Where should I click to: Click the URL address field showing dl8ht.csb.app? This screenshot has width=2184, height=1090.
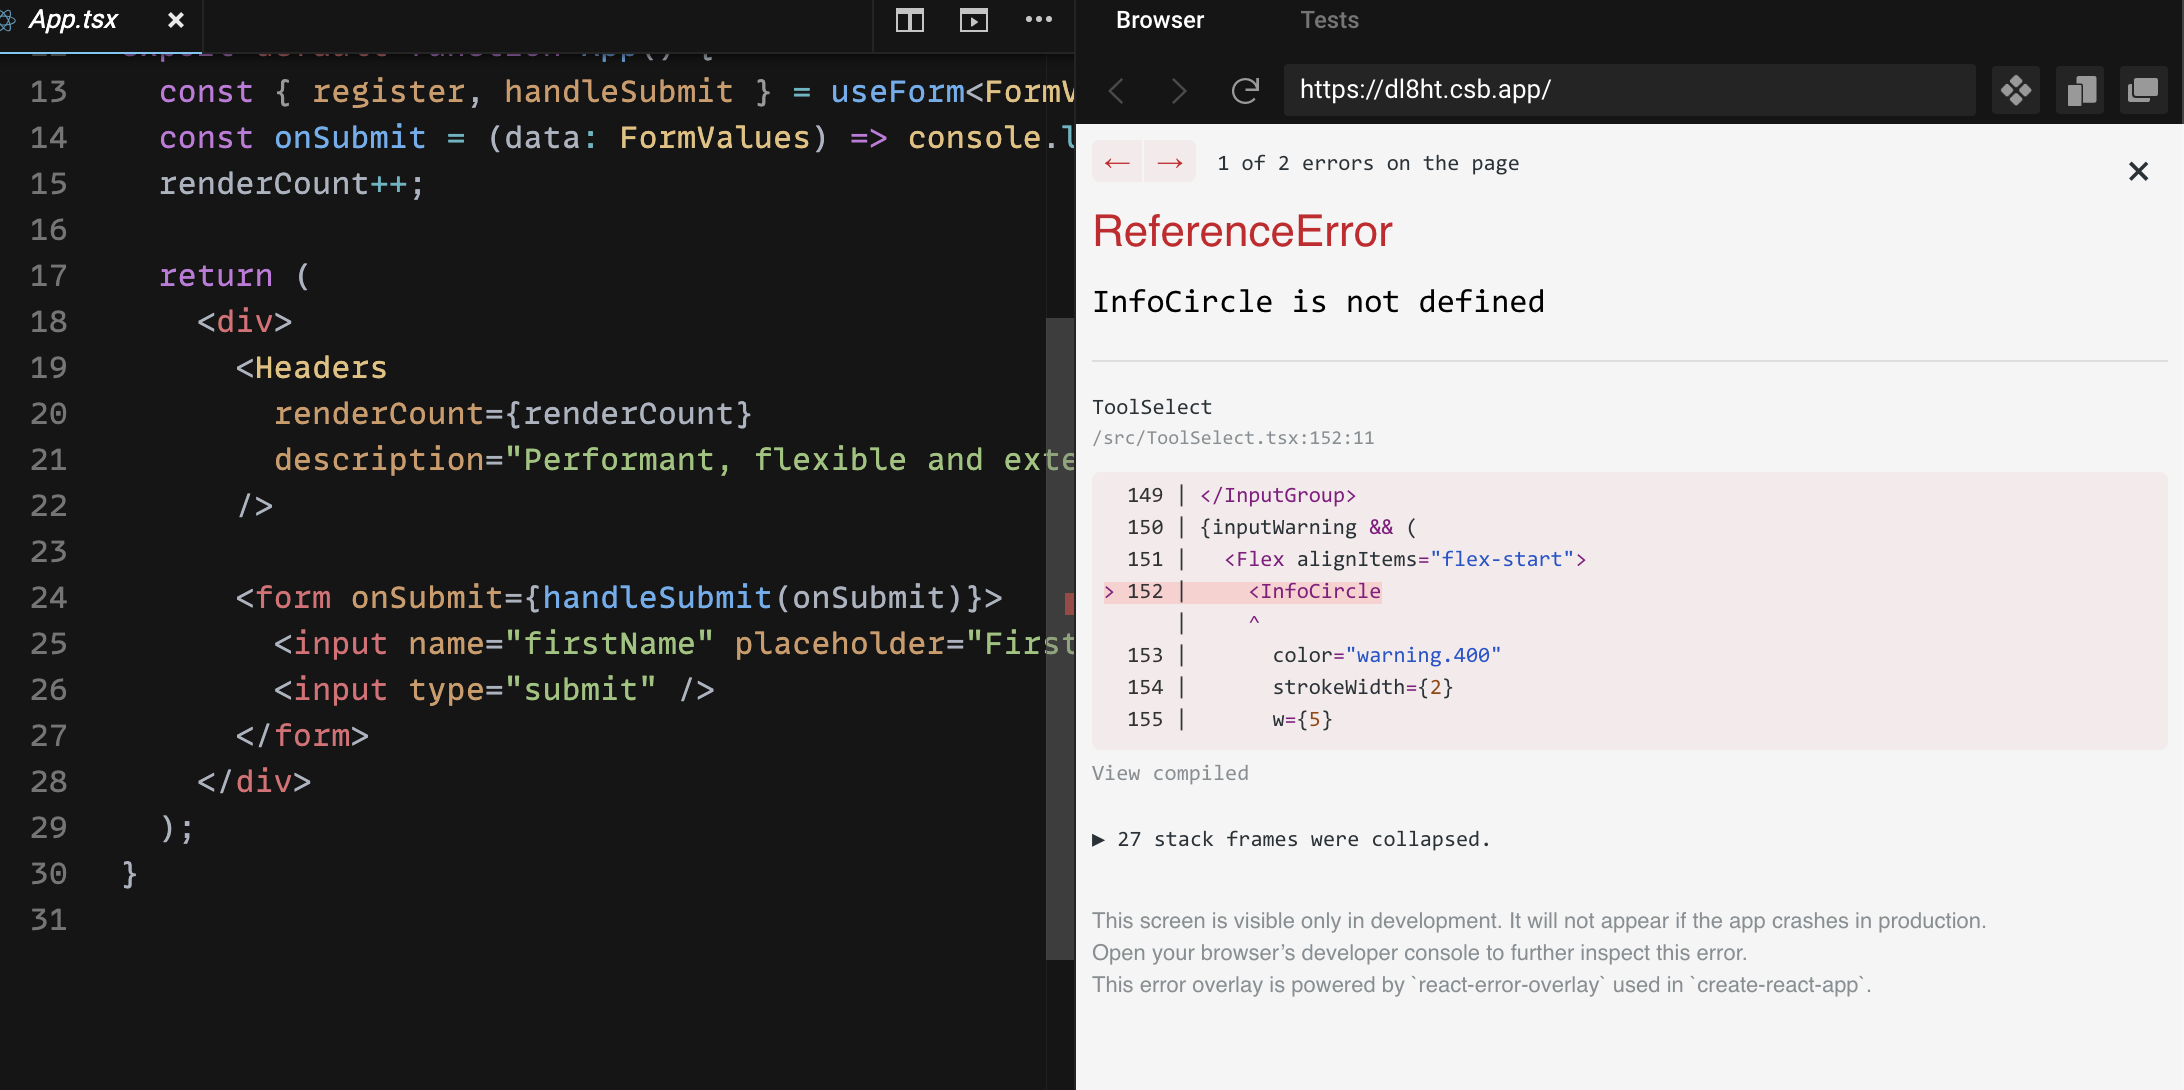(1628, 90)
